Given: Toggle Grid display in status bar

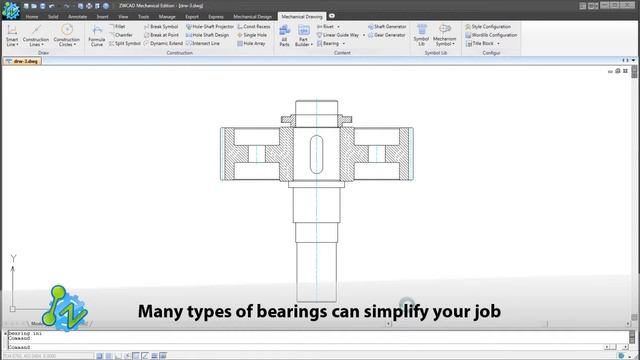Looking at the screenshot, I should coord(109,356).
